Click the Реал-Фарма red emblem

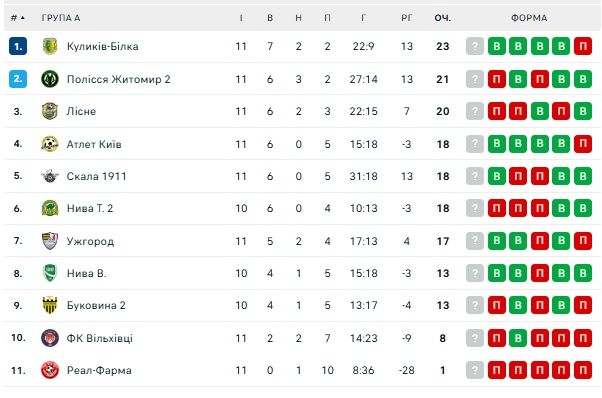[50, 370]
